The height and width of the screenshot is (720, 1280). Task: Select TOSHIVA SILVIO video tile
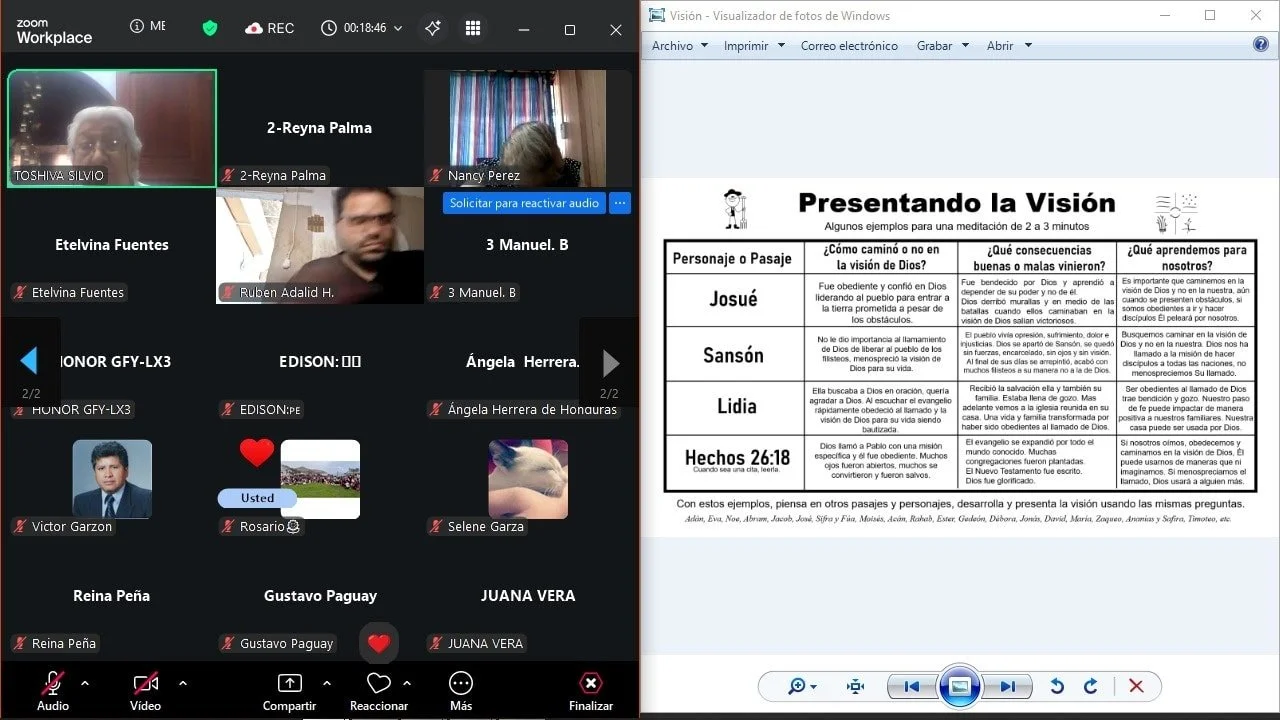click(112, 128)
